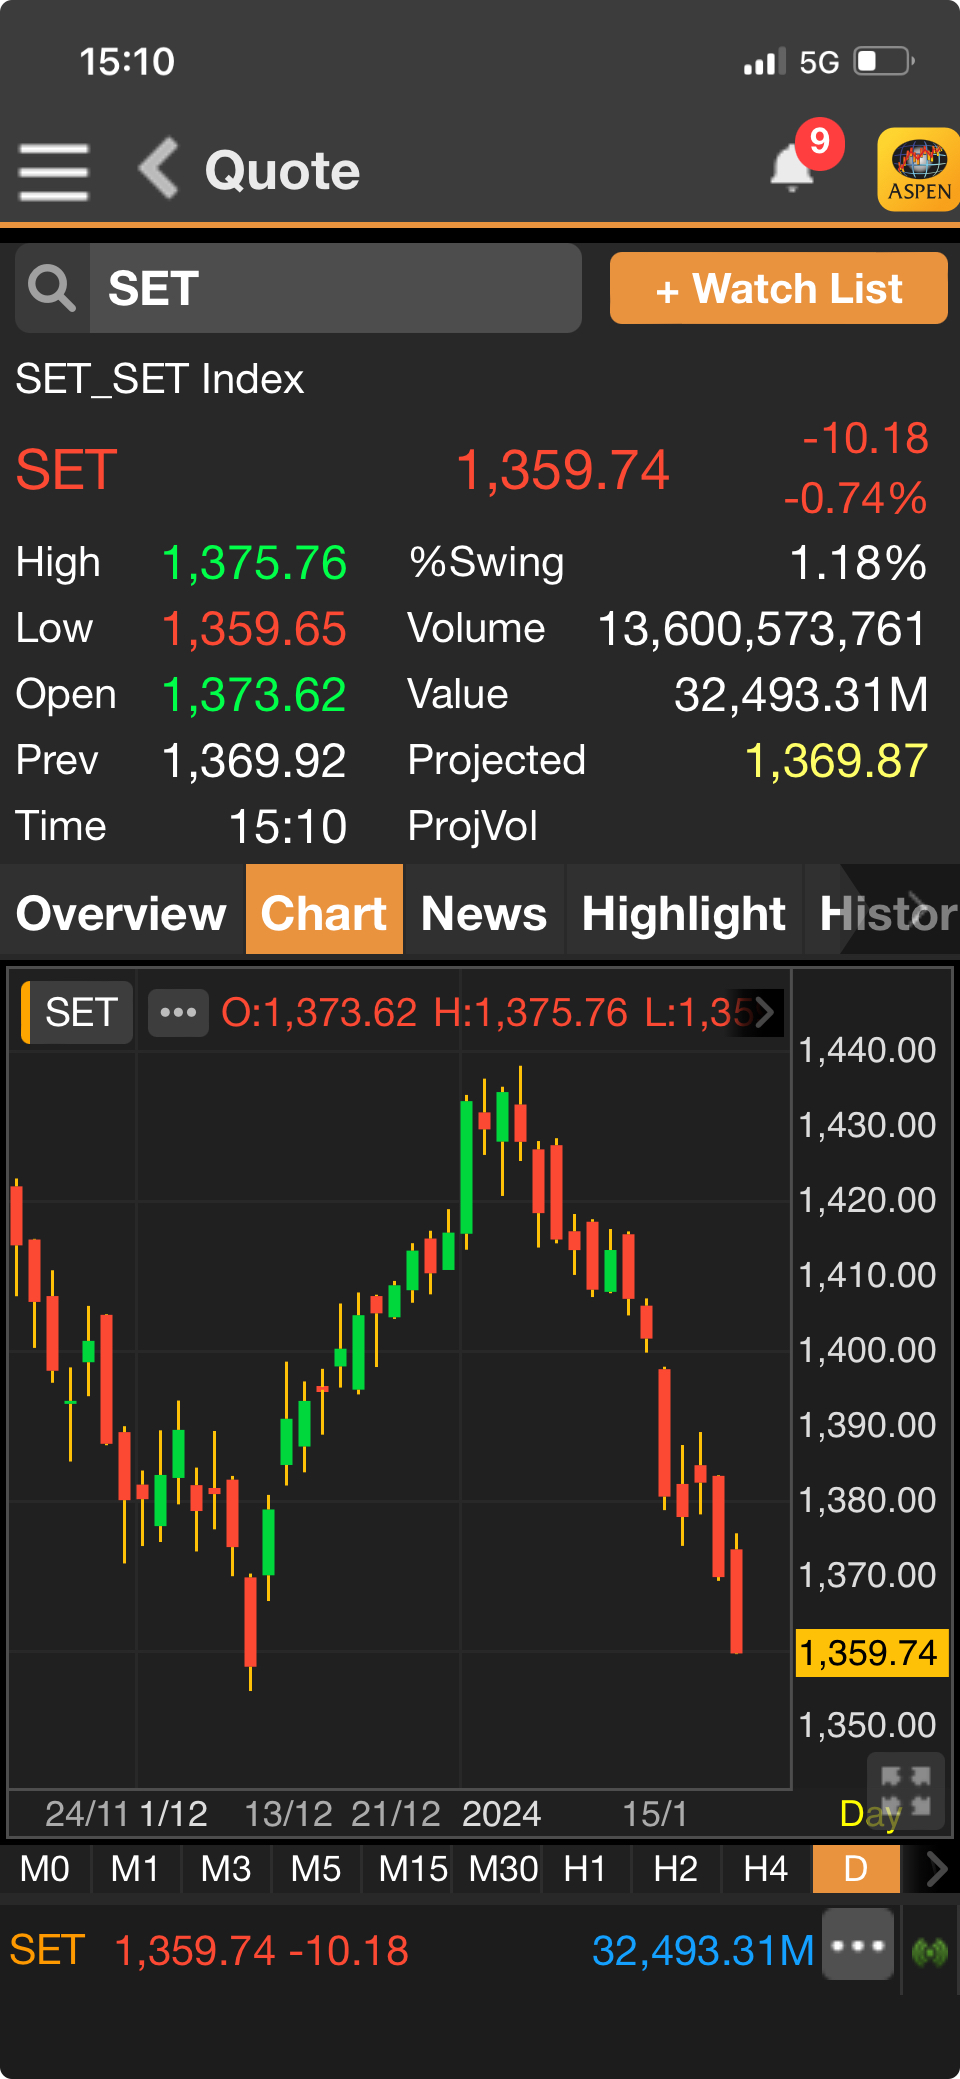This screenshot has width=960, height=2079.
Task: Open chart options three-dot button
Action: (x=178, y=1013)
